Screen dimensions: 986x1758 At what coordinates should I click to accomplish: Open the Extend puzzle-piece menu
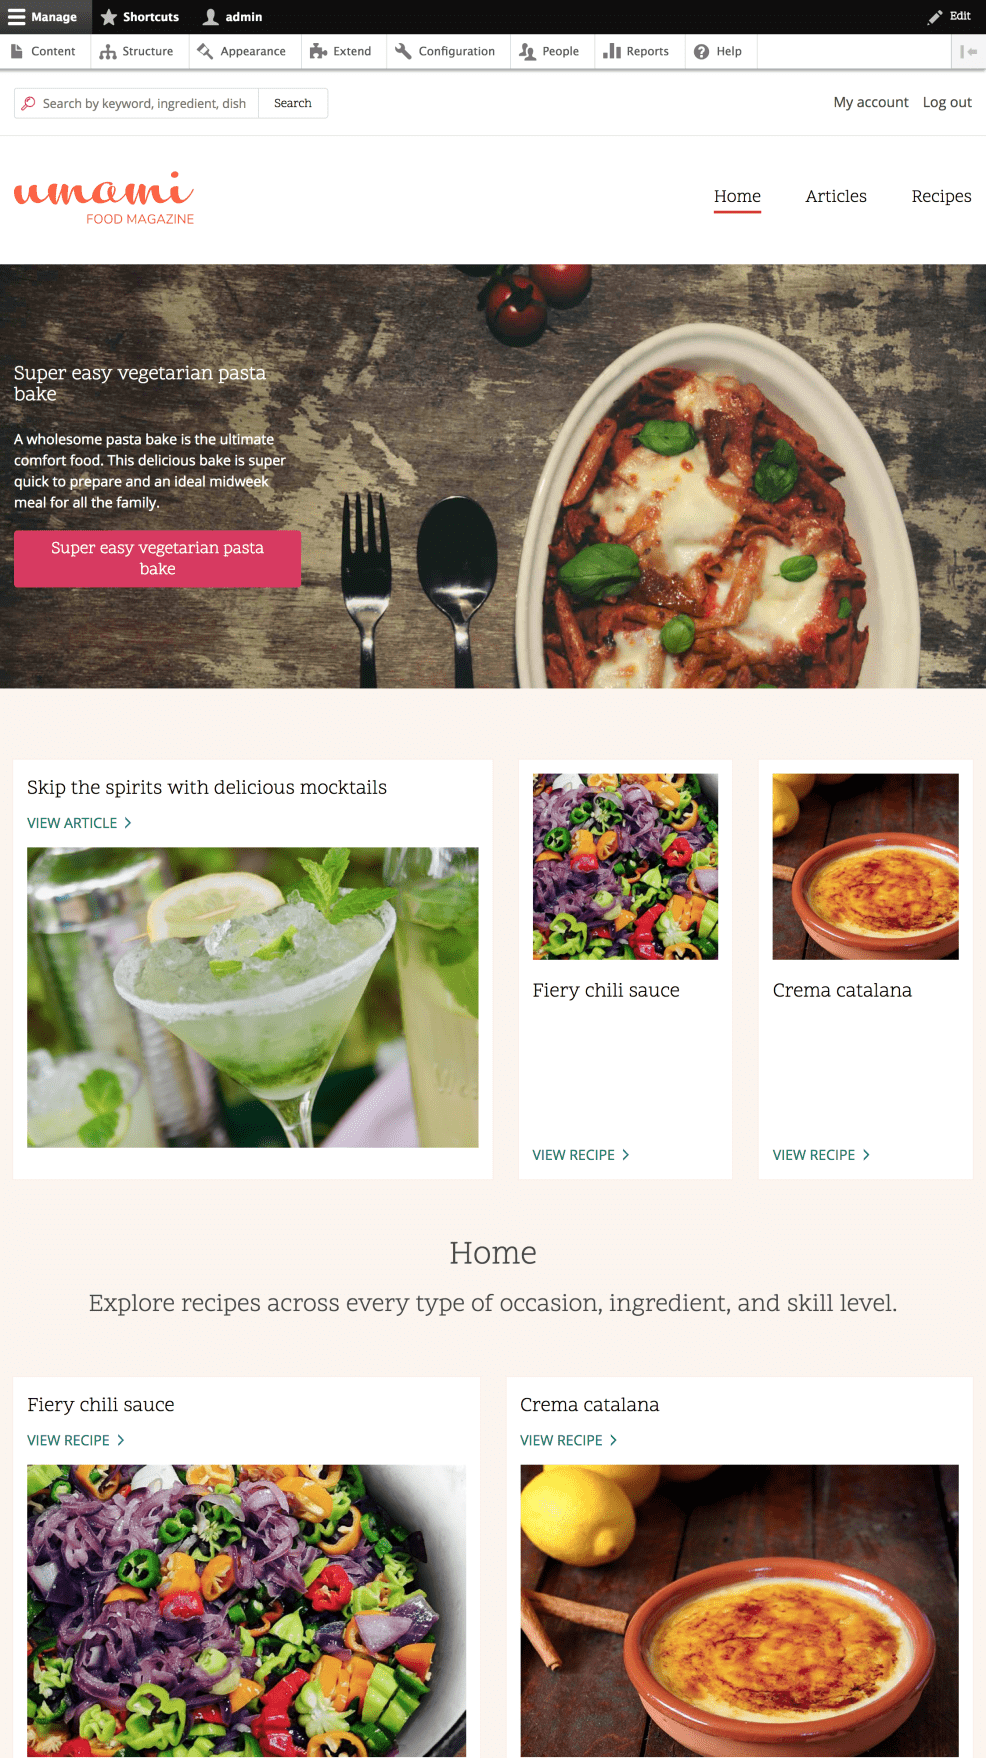click(x=341, y=51)
